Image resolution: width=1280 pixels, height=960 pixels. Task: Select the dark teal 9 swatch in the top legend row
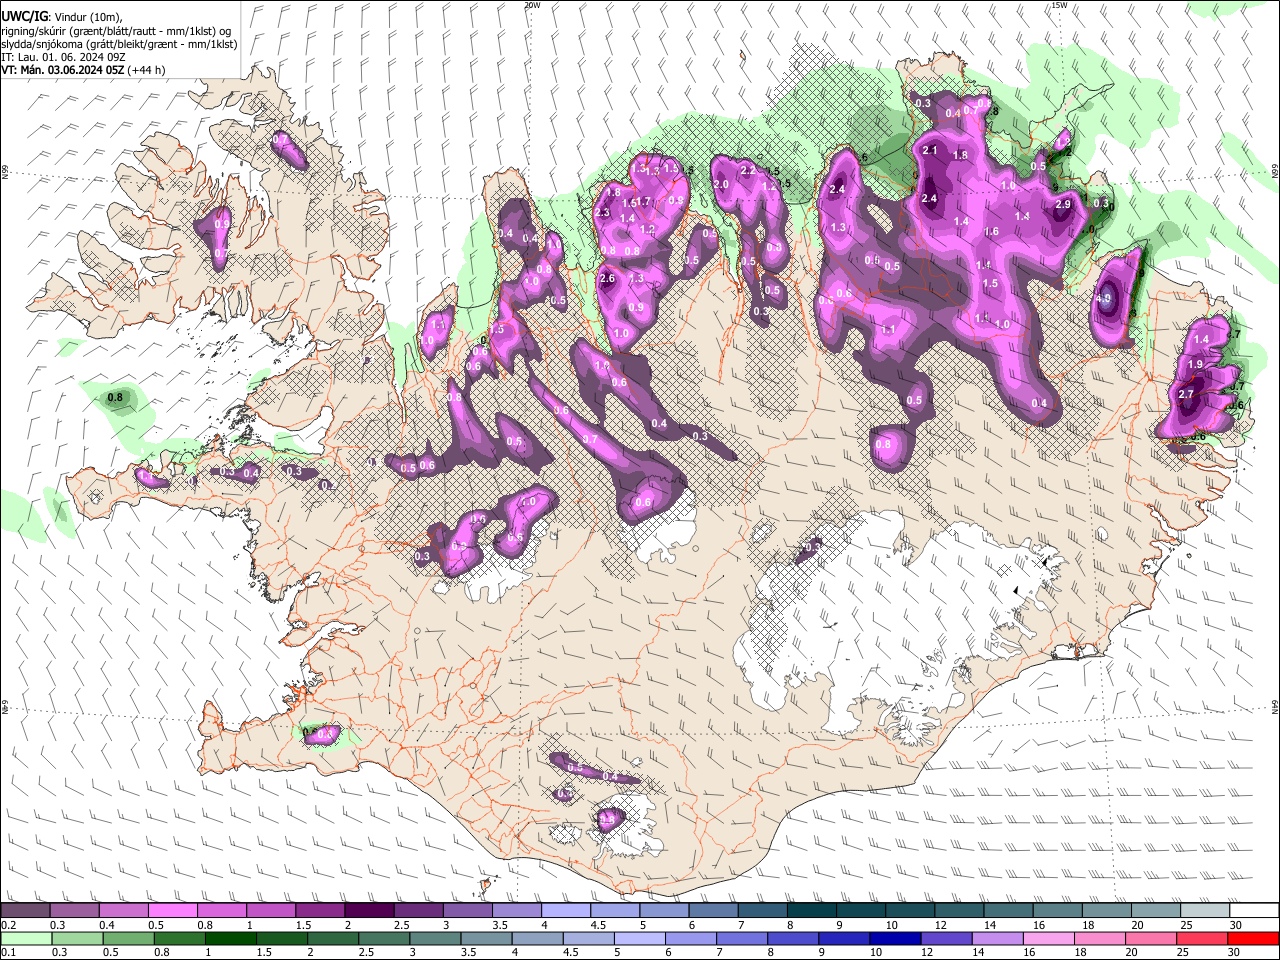click(x=860, y=910)
